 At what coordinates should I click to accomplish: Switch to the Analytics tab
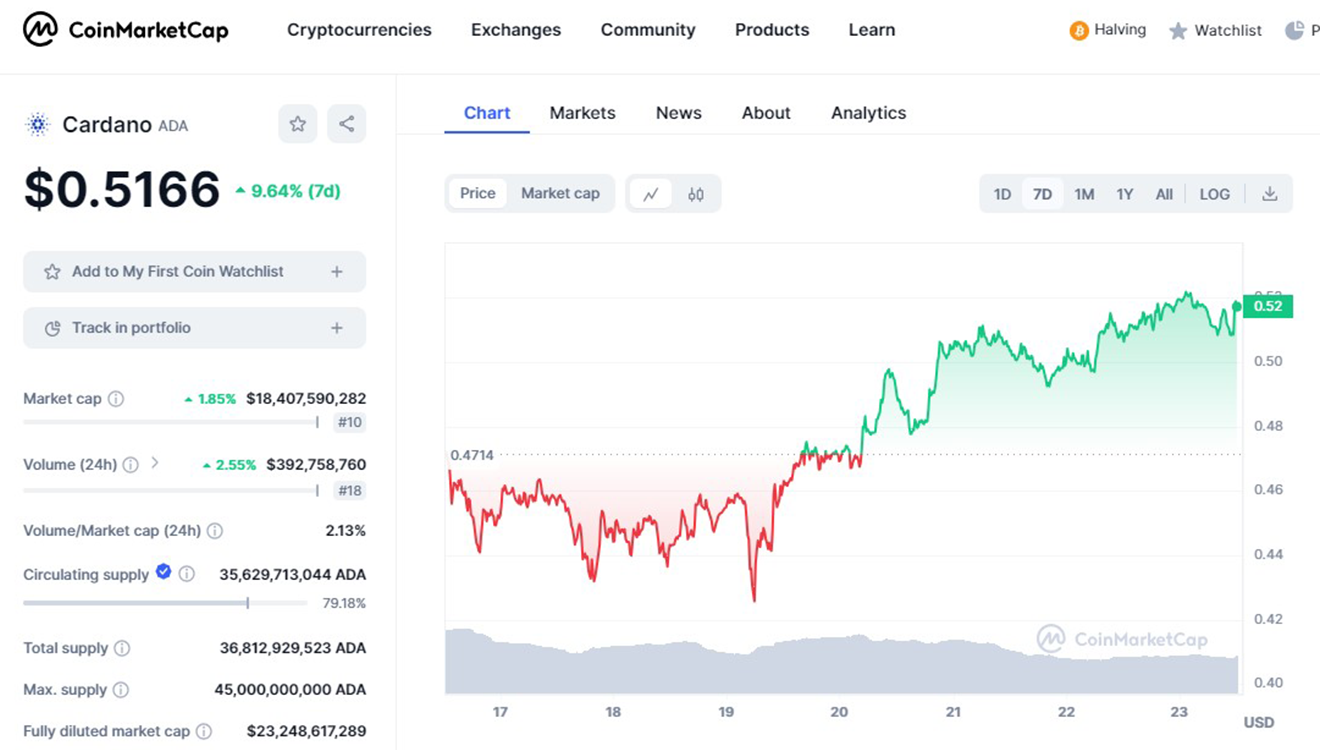pos(868,113)
